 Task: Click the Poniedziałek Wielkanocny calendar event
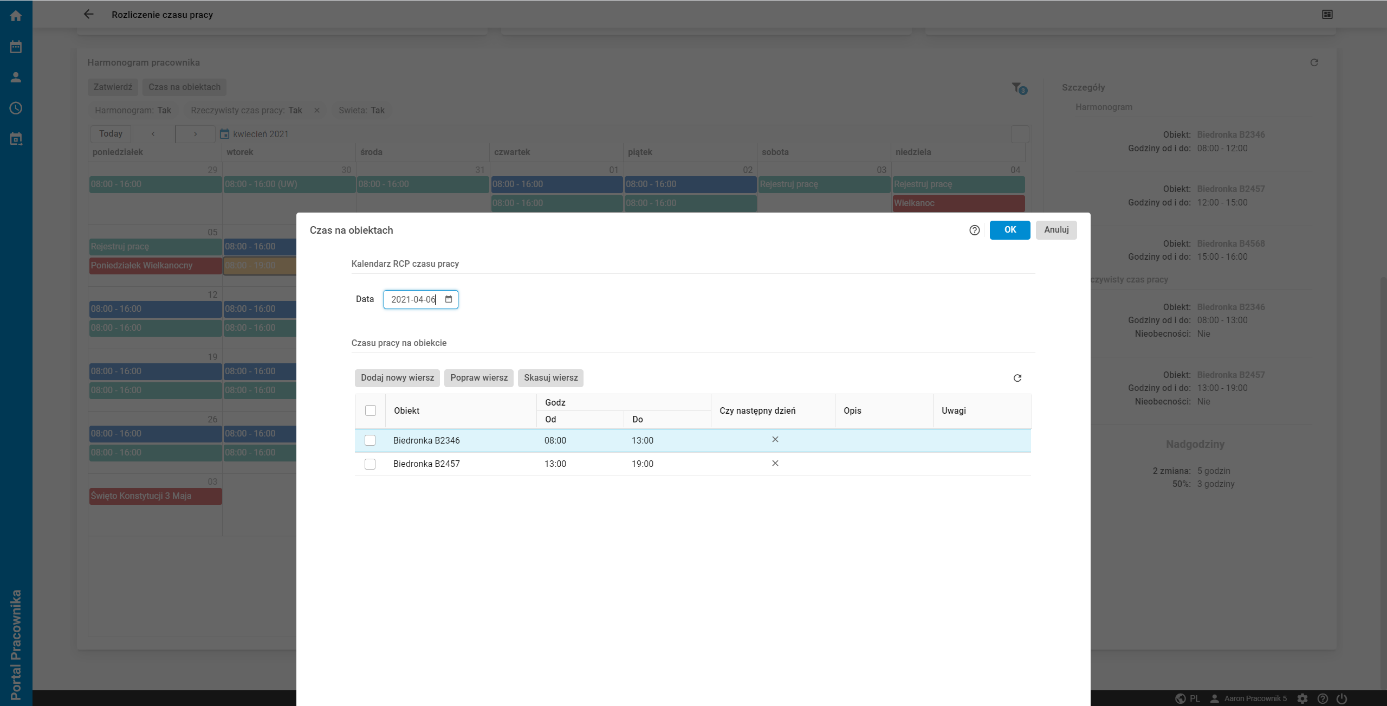click(155, 265)
